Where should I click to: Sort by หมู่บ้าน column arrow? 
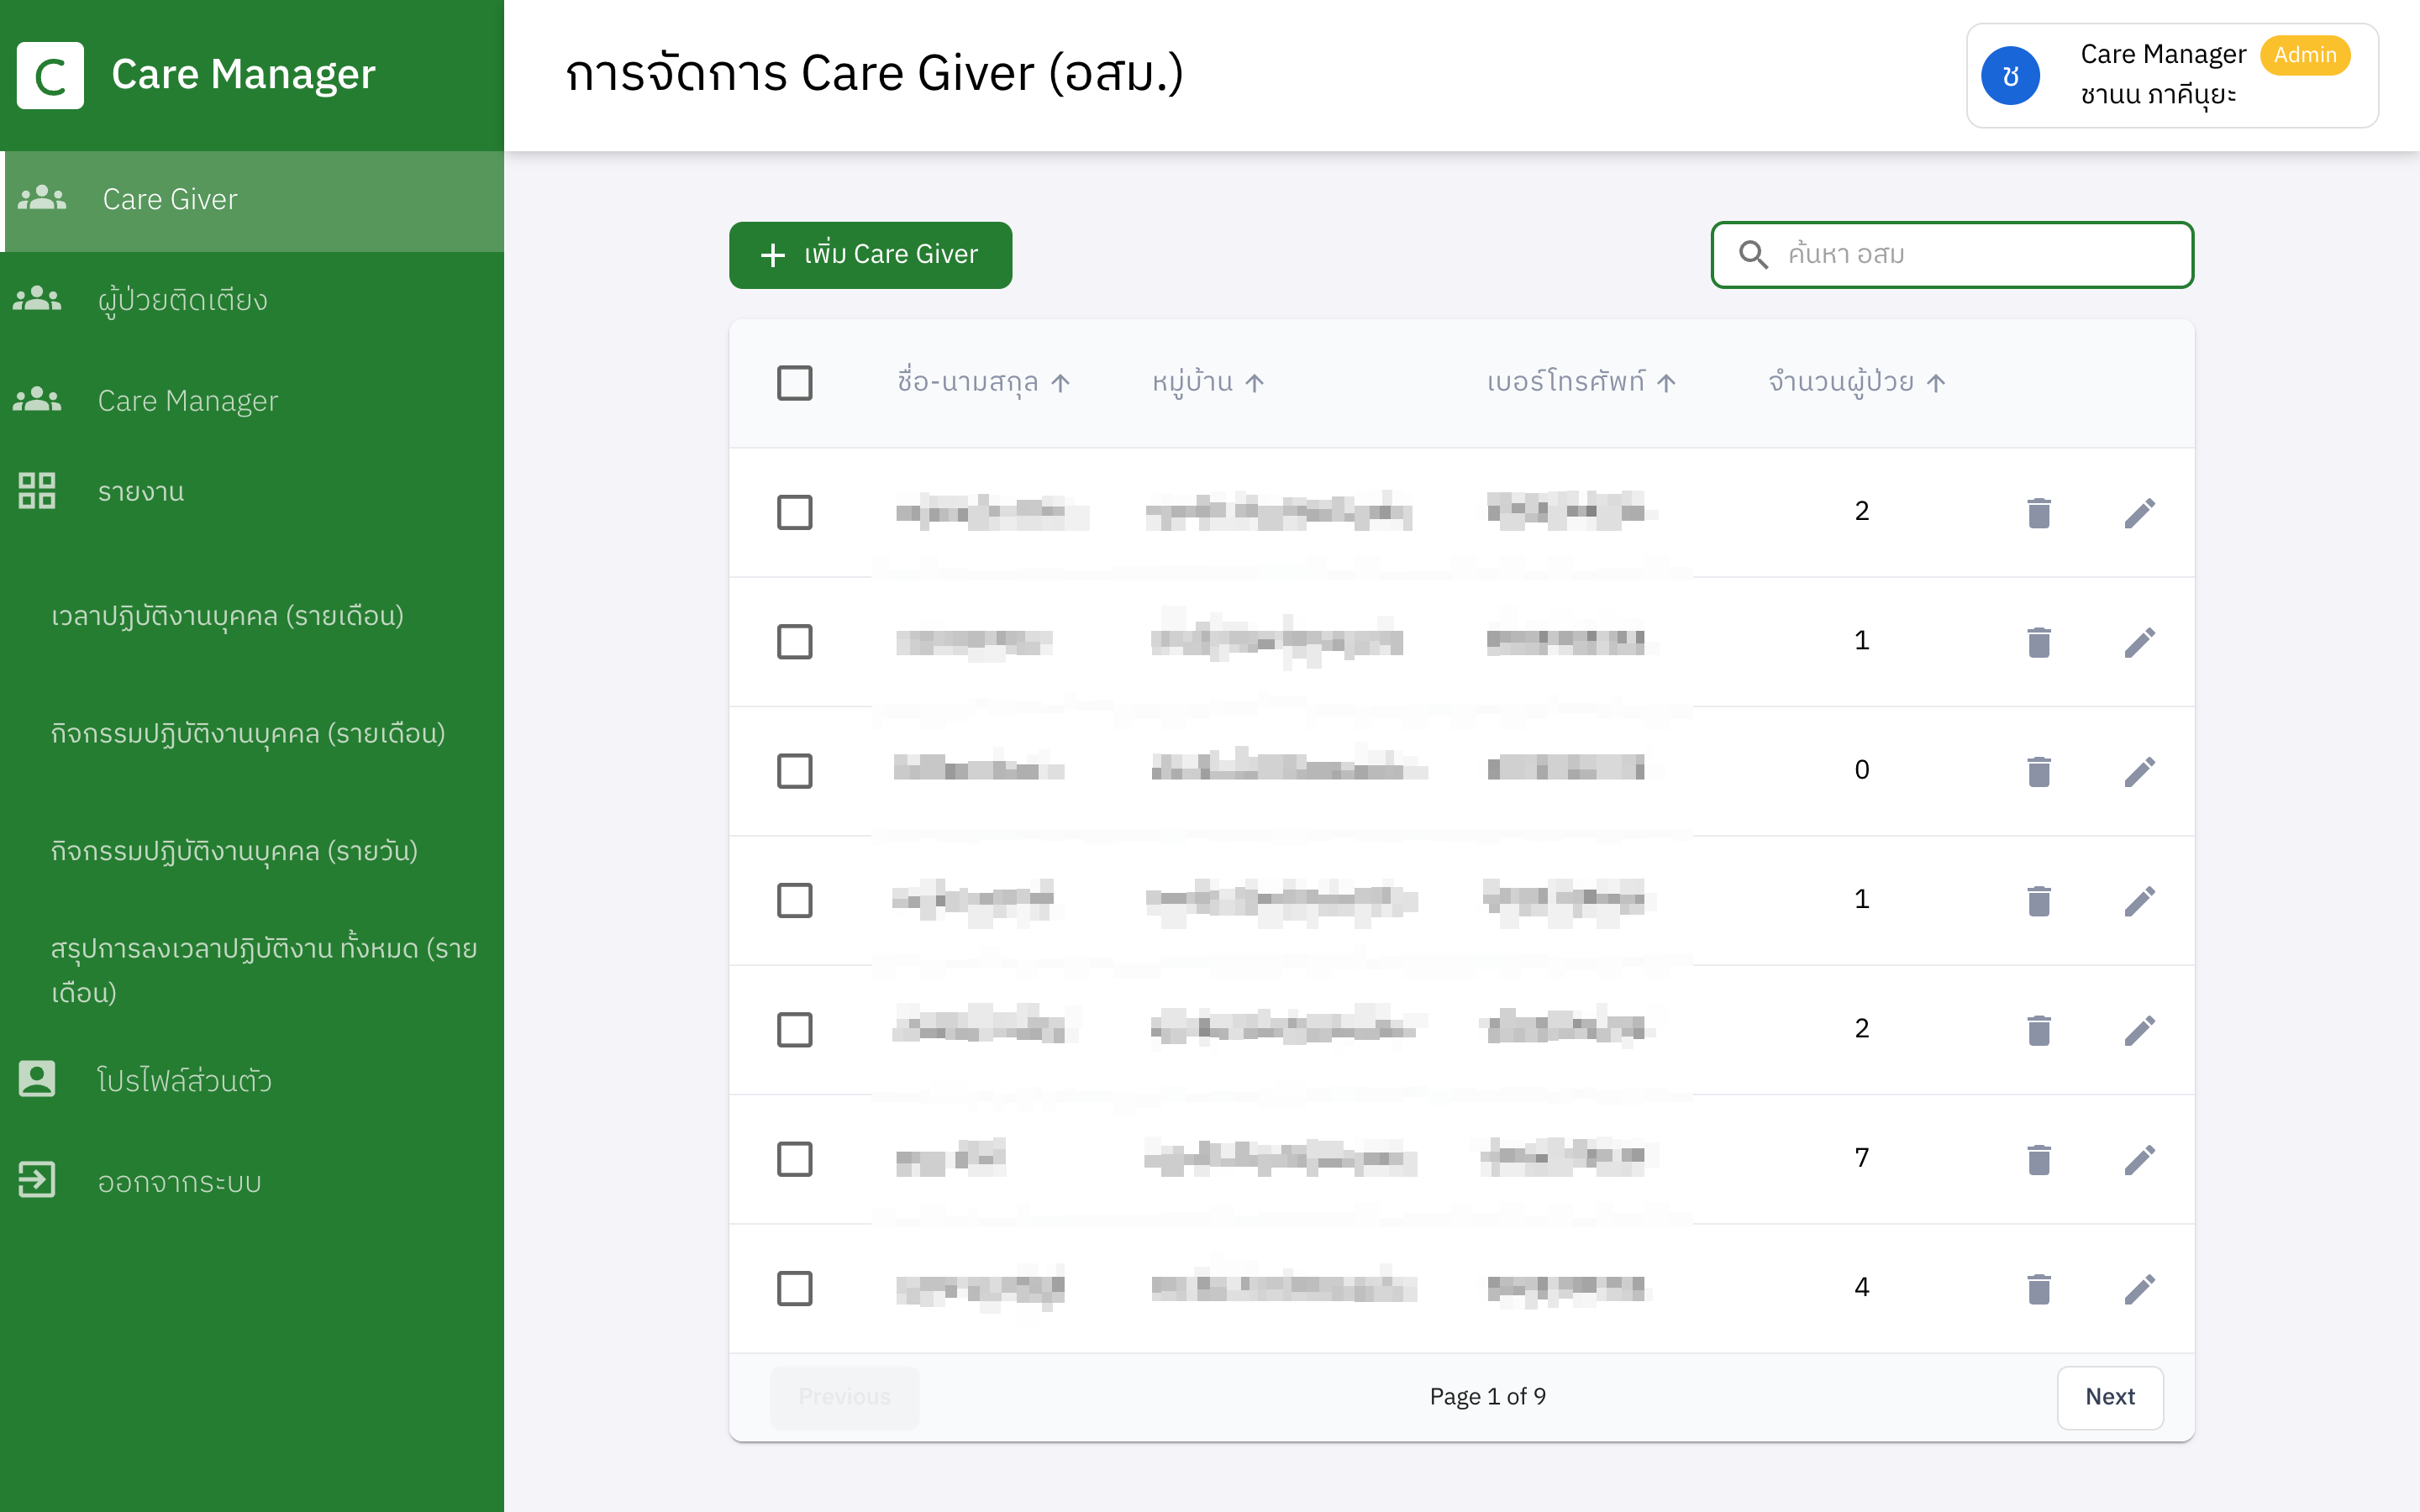(1255, 383)
